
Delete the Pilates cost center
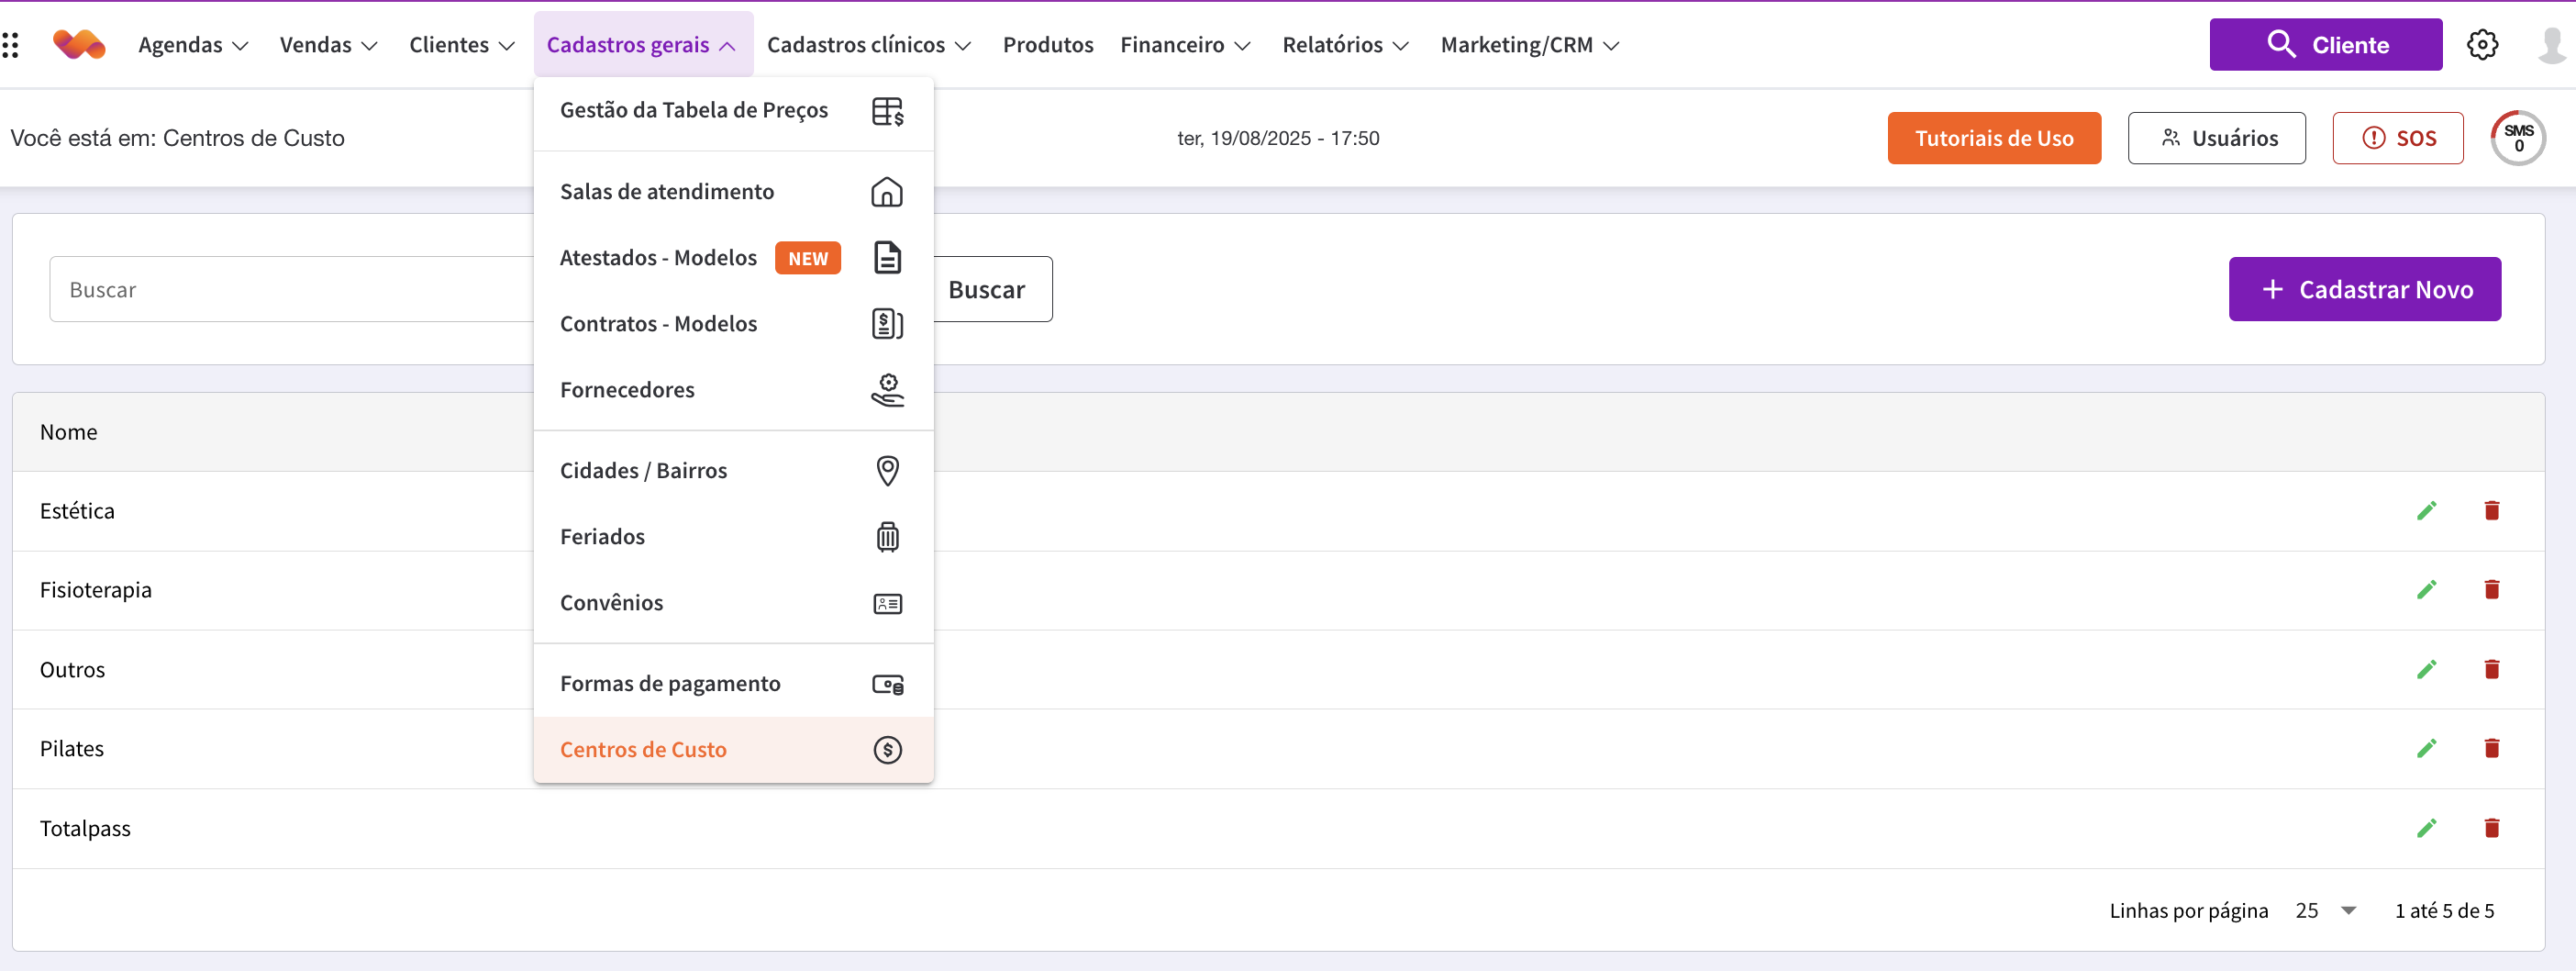(2491, 748)
